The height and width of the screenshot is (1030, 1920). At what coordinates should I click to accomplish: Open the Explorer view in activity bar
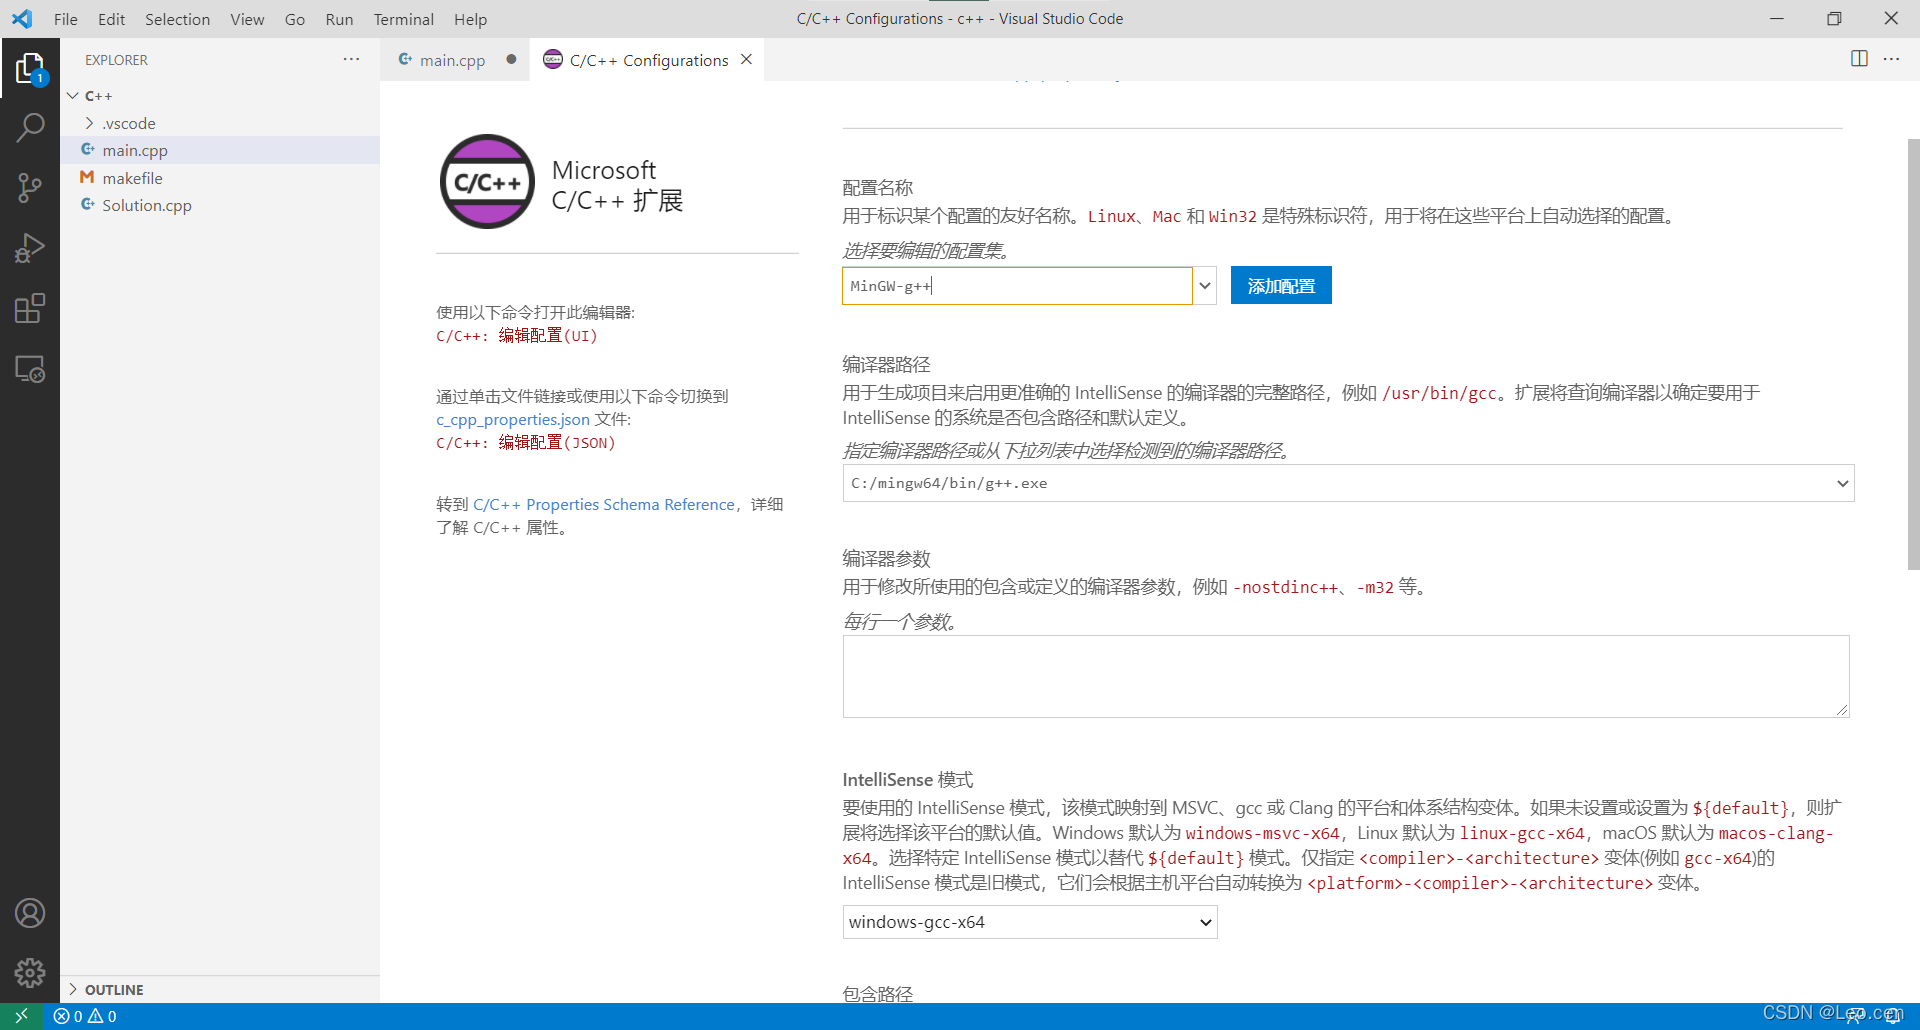(x=30, y=68)
